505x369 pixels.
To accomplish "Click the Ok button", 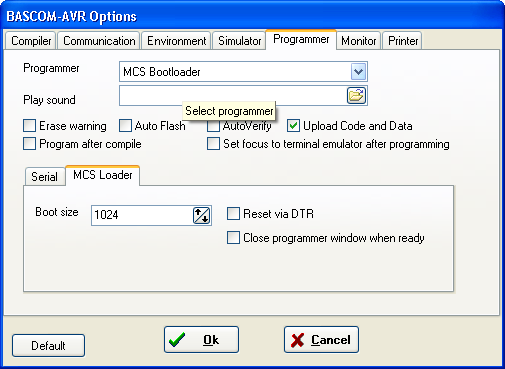I will point(201,340).
